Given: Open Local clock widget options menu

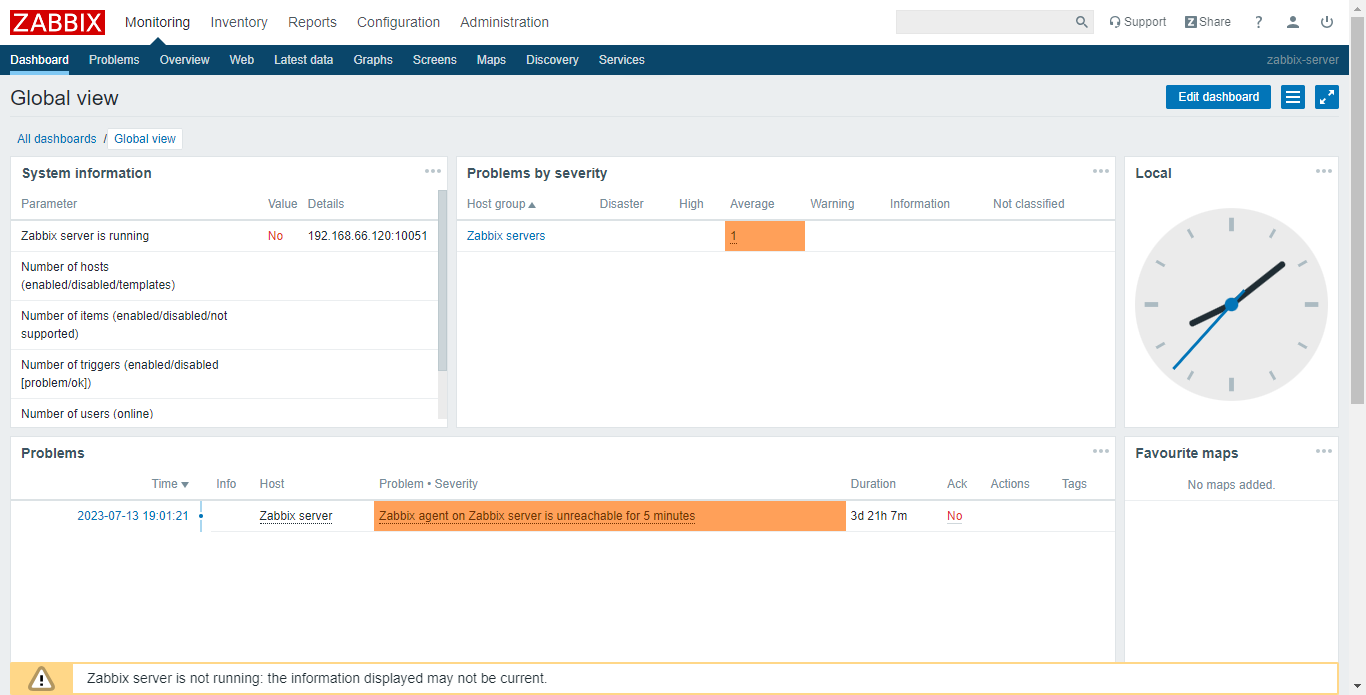Looking at the screenshot, I should [1324, 171].
